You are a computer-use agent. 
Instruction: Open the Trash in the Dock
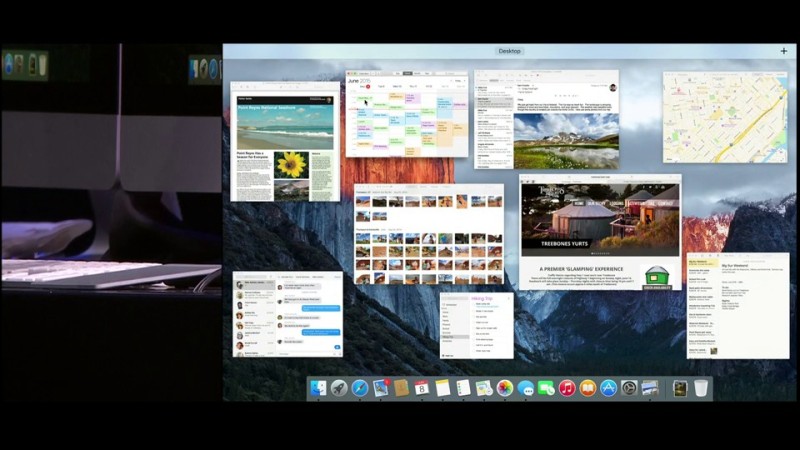click(x=701, y=388)
